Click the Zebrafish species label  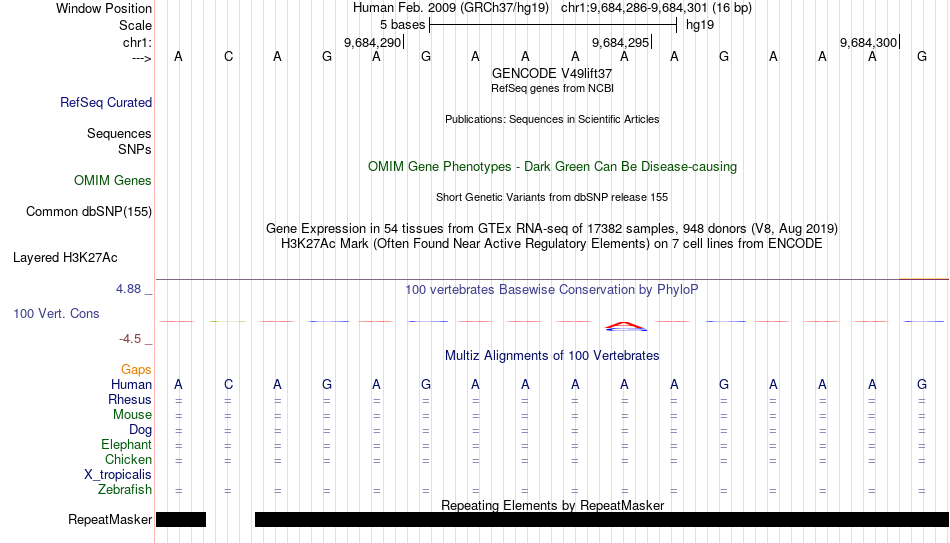(x=125, y=490)
